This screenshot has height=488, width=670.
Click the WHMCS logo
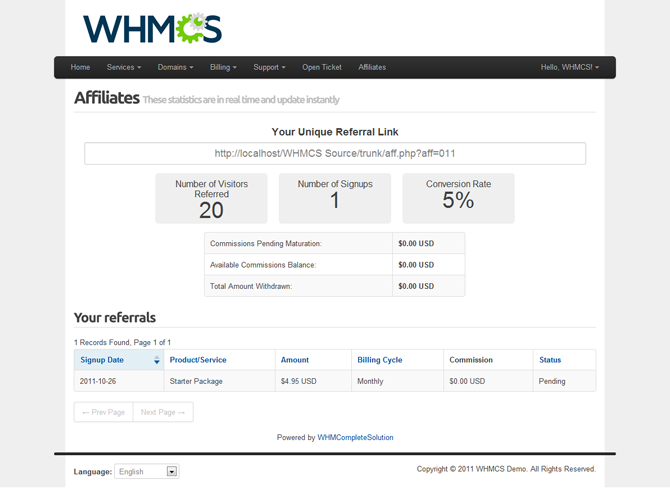152,28
